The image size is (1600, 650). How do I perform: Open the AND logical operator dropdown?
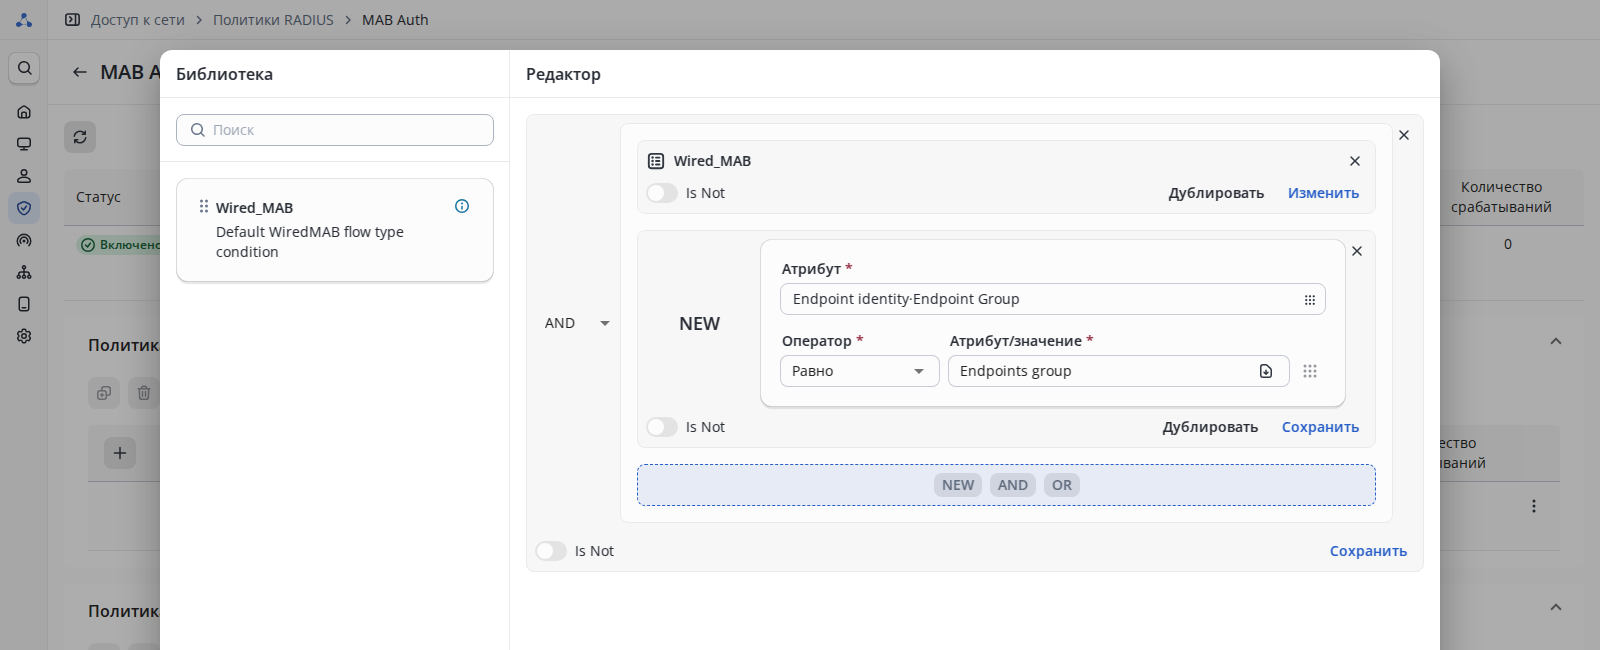pos(577,323)
